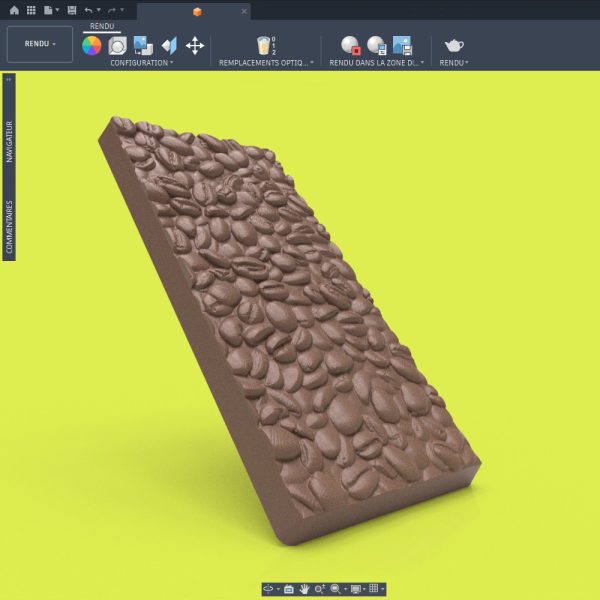
Task: Open the Appearance color wheel tool
Action: click(92, 46)
